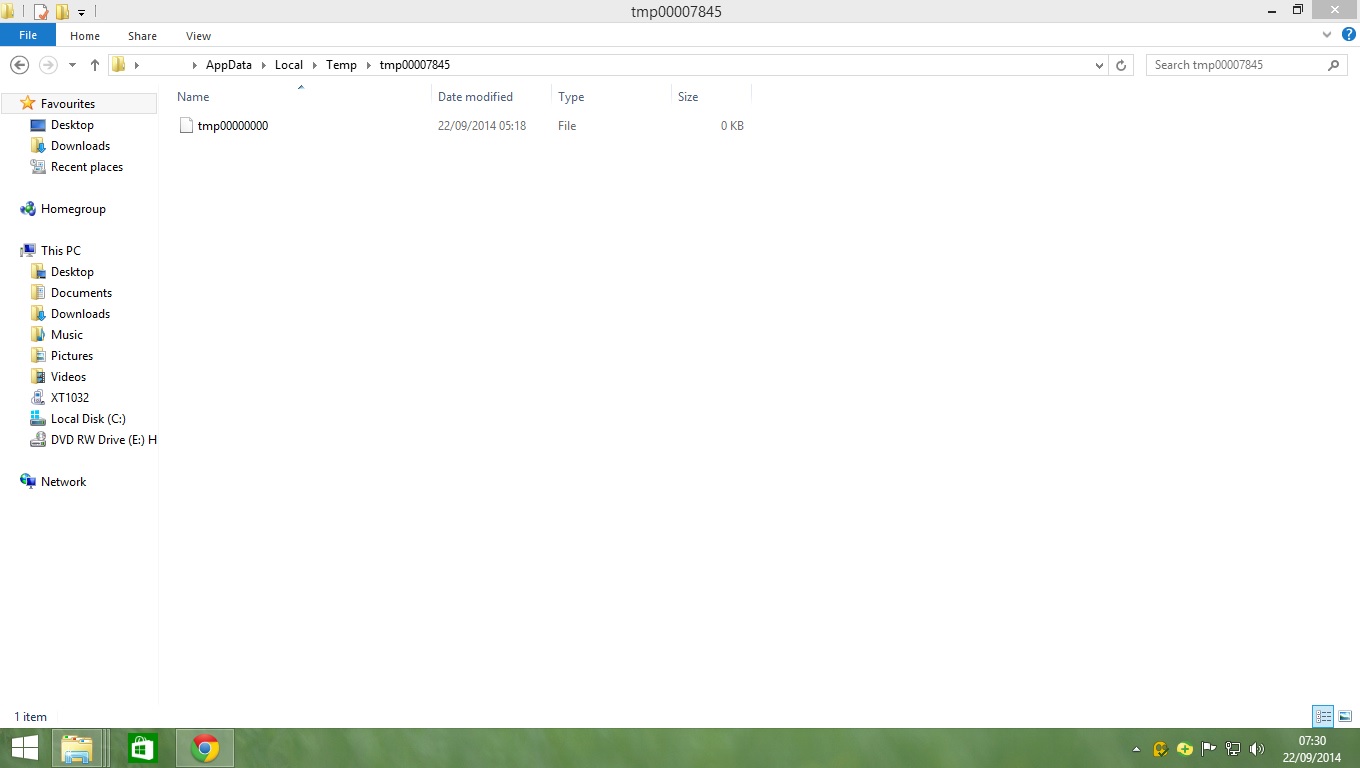
Task: Select Network in the navigation pane
Action: point(63,482)
